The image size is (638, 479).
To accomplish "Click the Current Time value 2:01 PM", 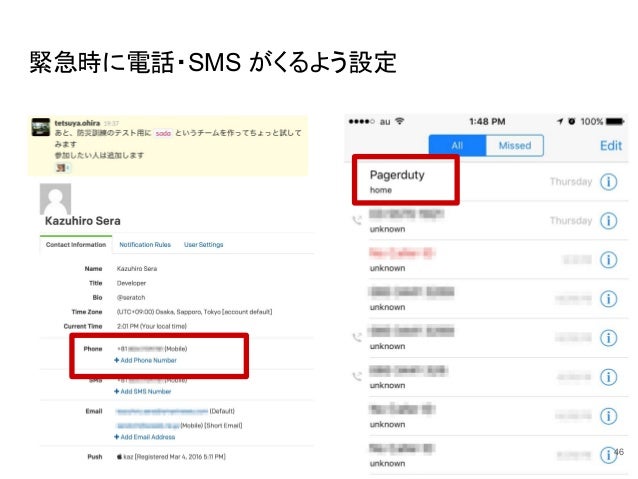I will tap(151, 326).
